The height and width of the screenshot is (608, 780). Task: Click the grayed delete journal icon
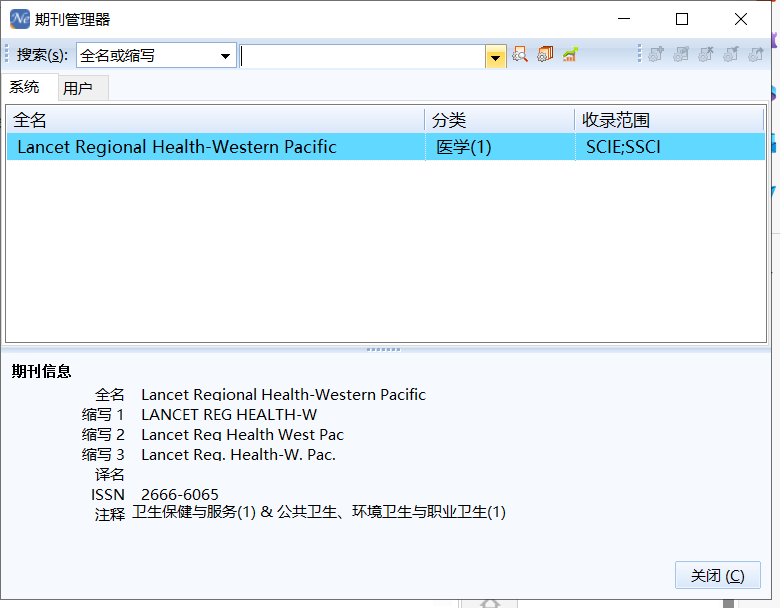(x=706, y=54)
